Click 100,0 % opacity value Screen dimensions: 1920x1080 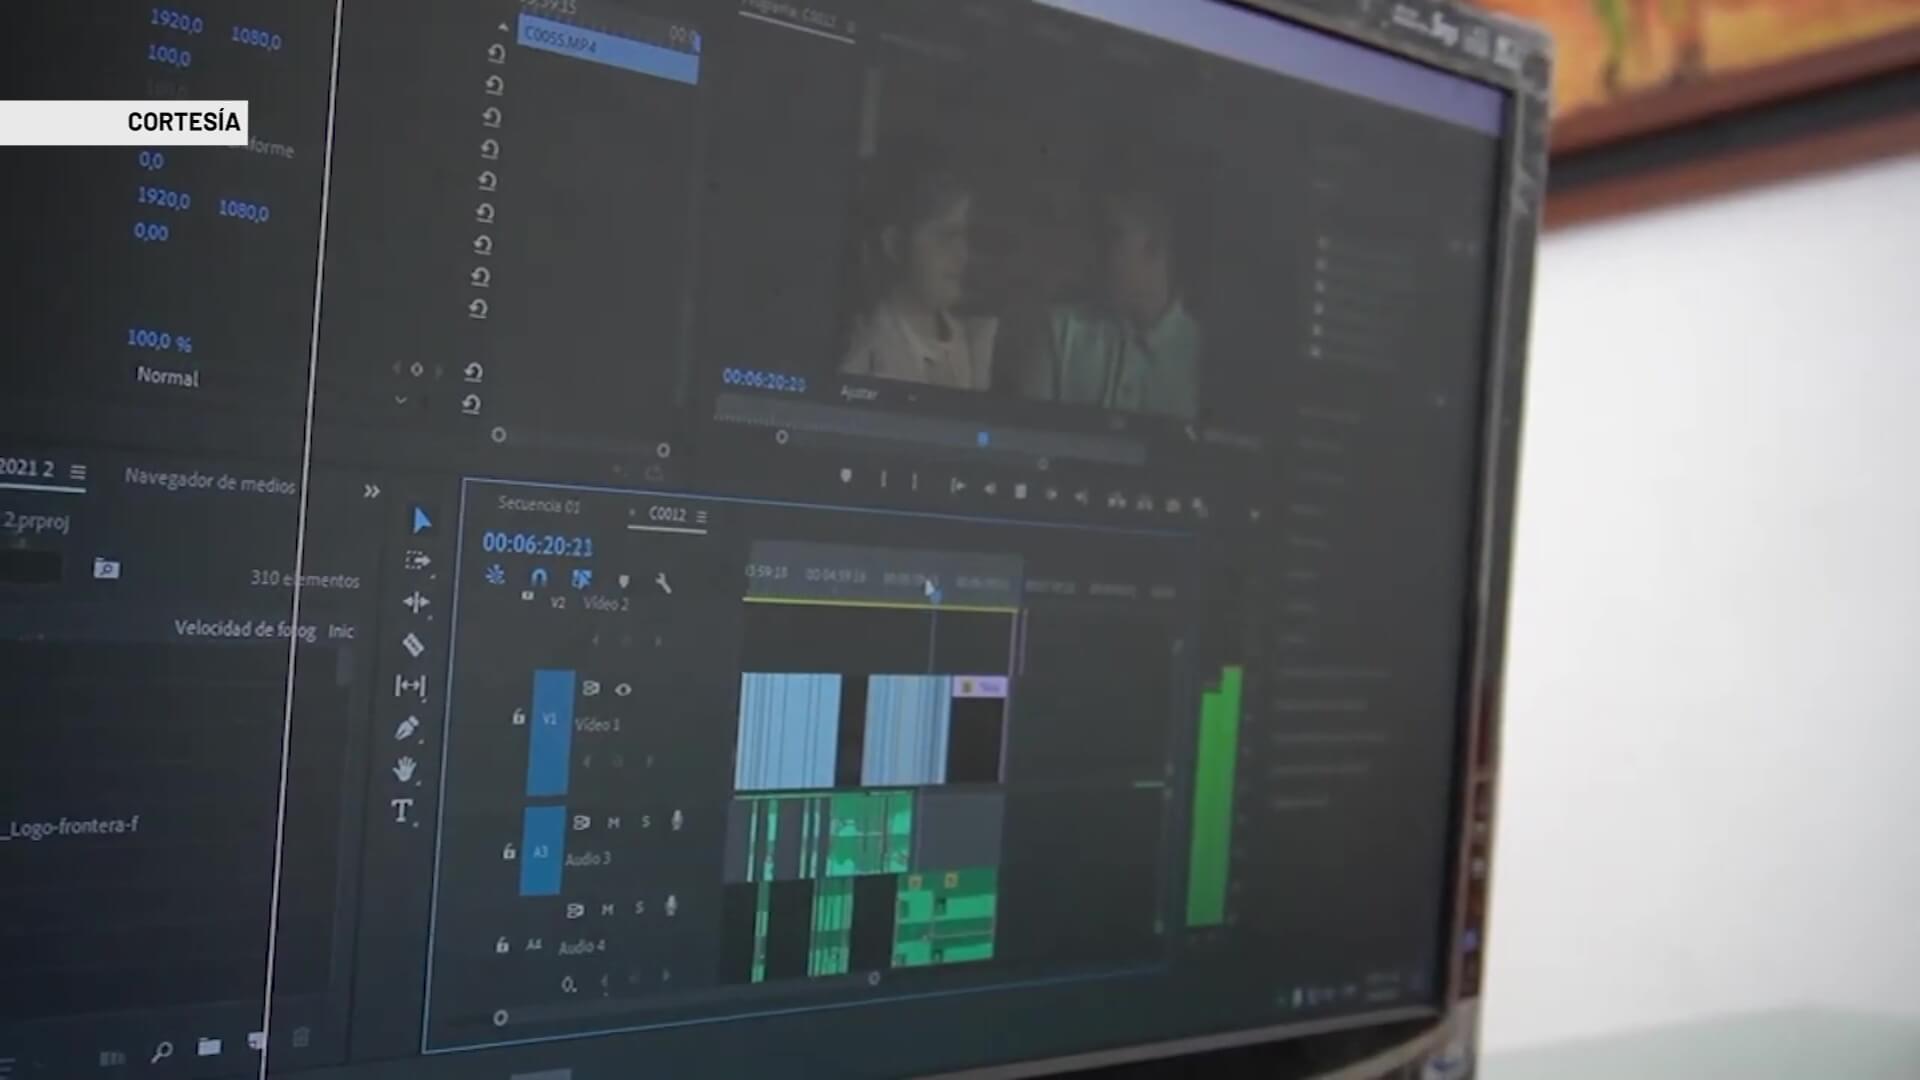pos(159,340)
